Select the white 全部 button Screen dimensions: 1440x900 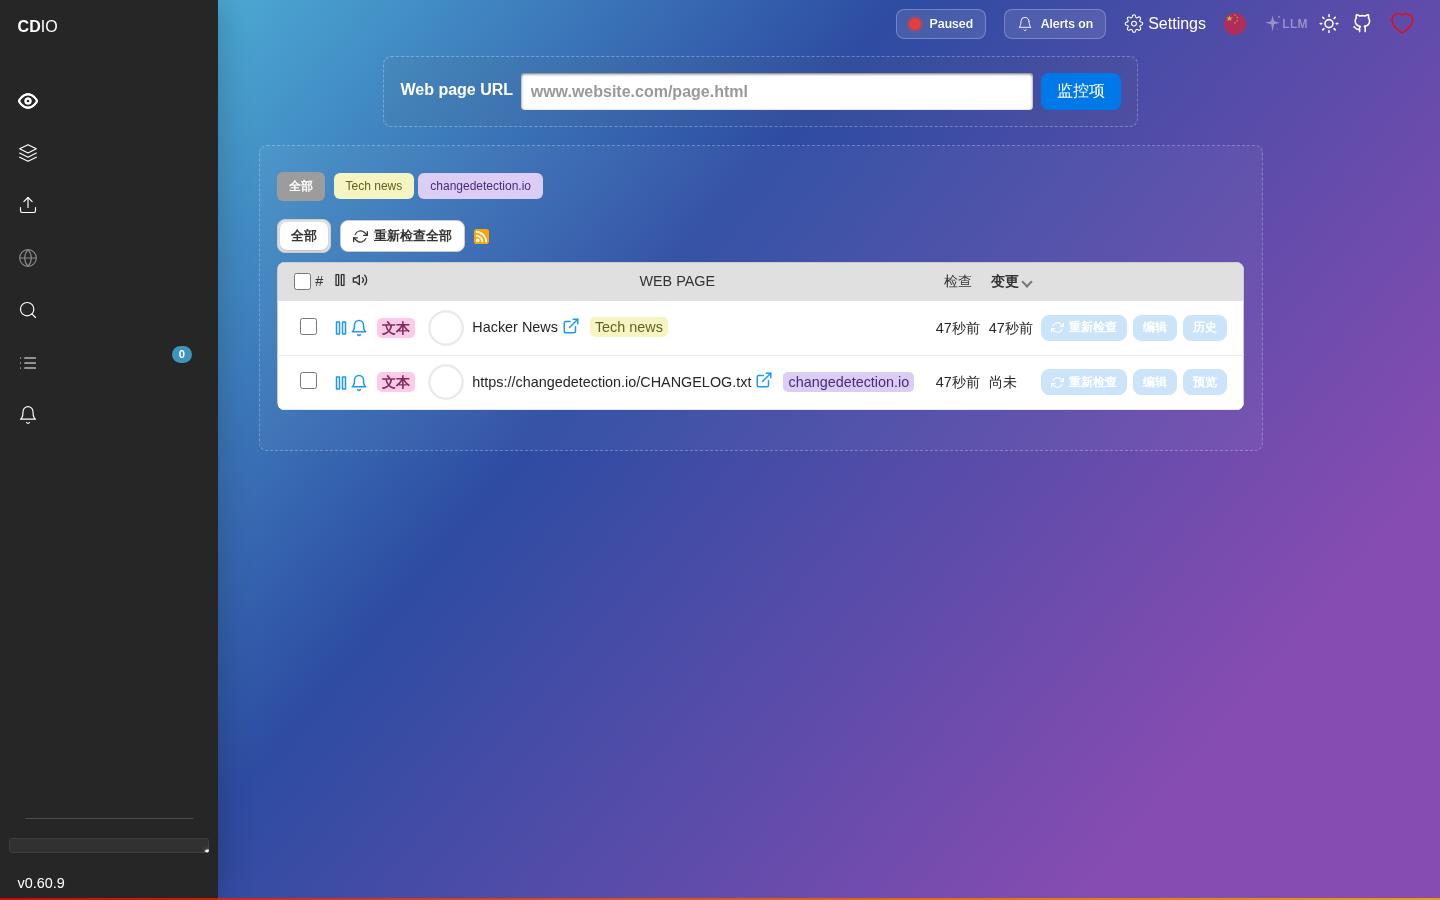(x=304, y=236)
